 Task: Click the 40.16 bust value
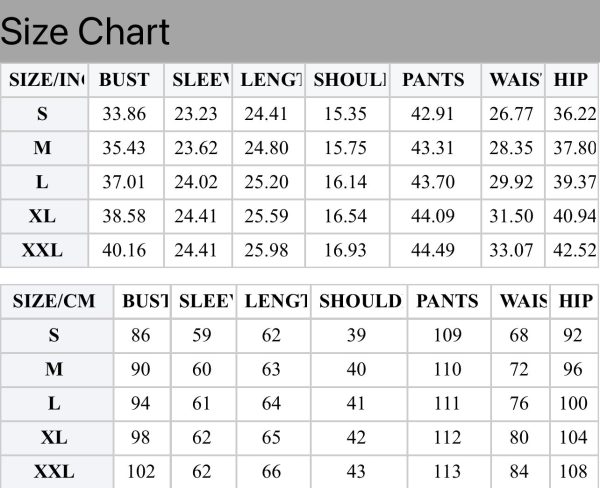126,250
